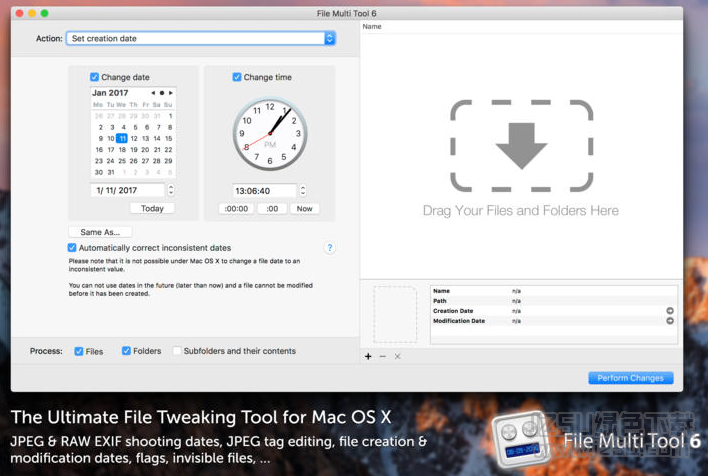Enable Subfolders and their contents option
Viewport: 708px width, 476px height.
coord(177,351)
